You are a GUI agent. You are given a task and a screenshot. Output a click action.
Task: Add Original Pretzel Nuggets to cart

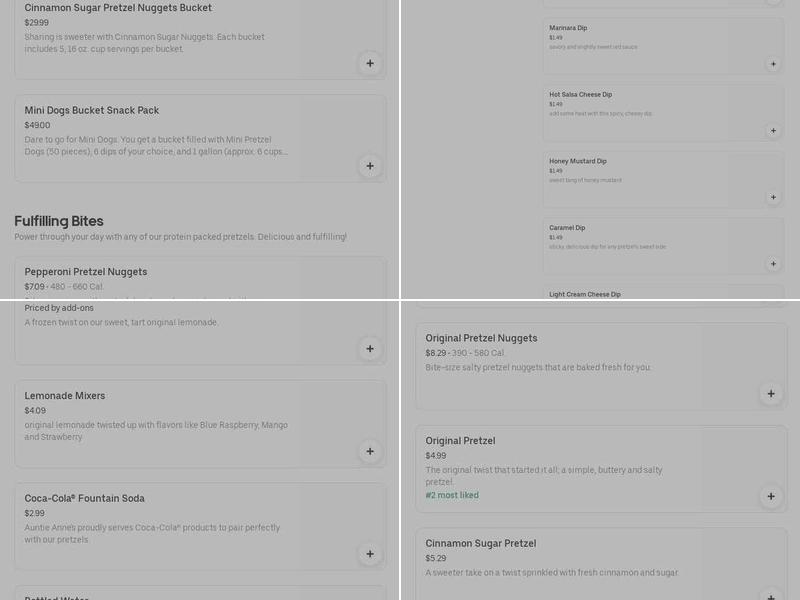coord(771,394)
